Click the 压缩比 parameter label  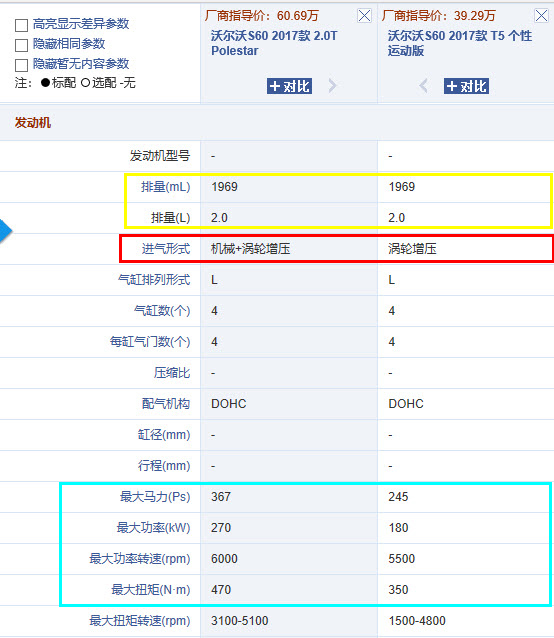tap(172, 373)
